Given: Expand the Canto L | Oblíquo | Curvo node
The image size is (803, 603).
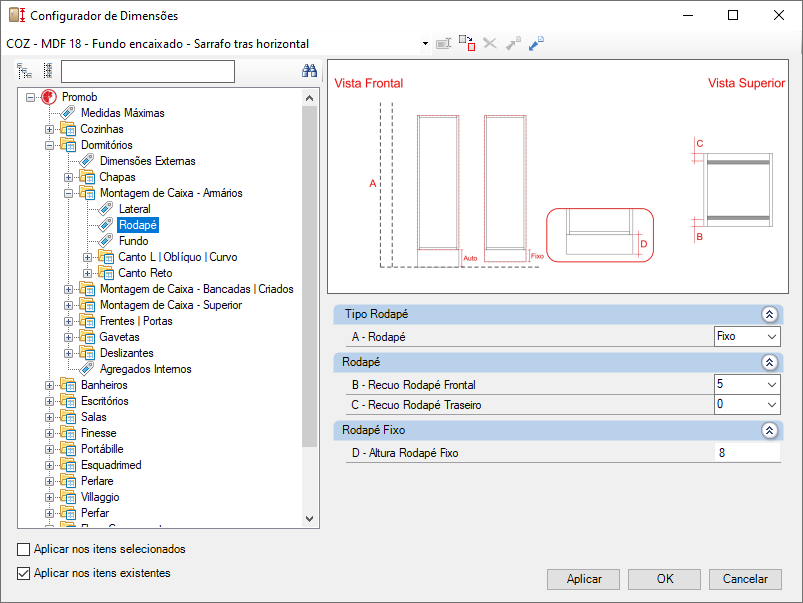Looking at the screenshot, I should pos(87,257).
